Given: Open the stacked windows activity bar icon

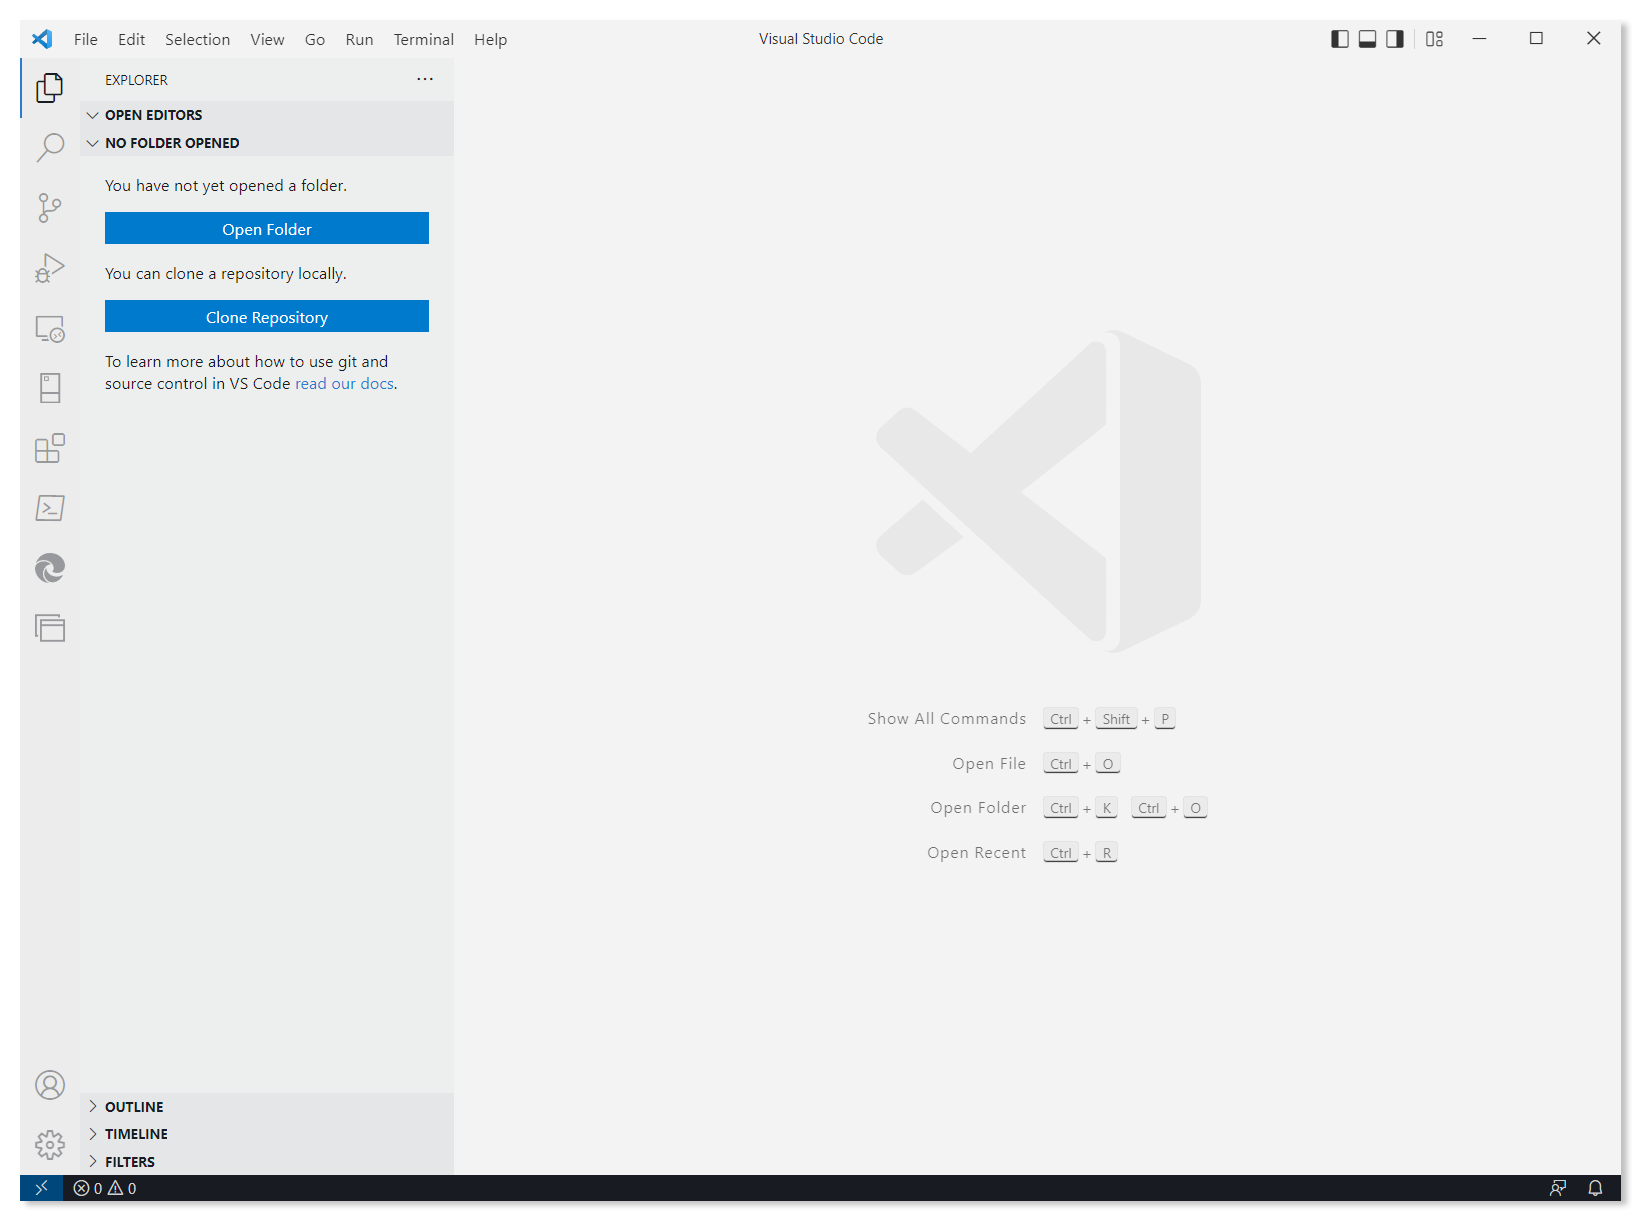Looking at the screenshot, I should point(50,628).
